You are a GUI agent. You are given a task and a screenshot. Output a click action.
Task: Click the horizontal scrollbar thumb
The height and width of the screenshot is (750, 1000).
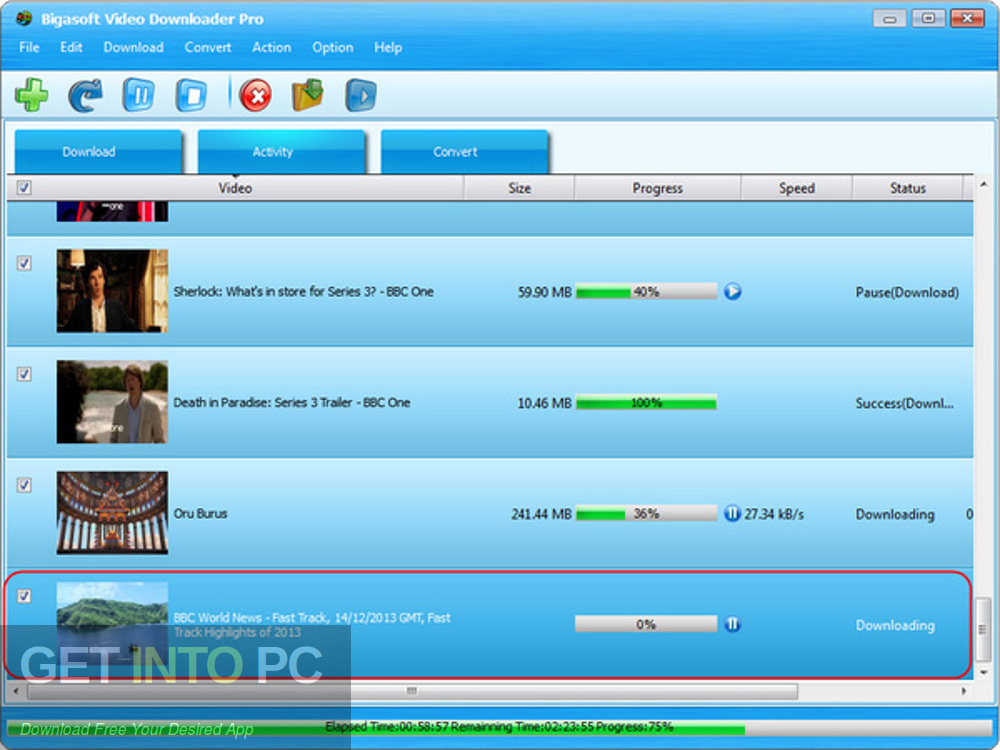pos(412,691)
